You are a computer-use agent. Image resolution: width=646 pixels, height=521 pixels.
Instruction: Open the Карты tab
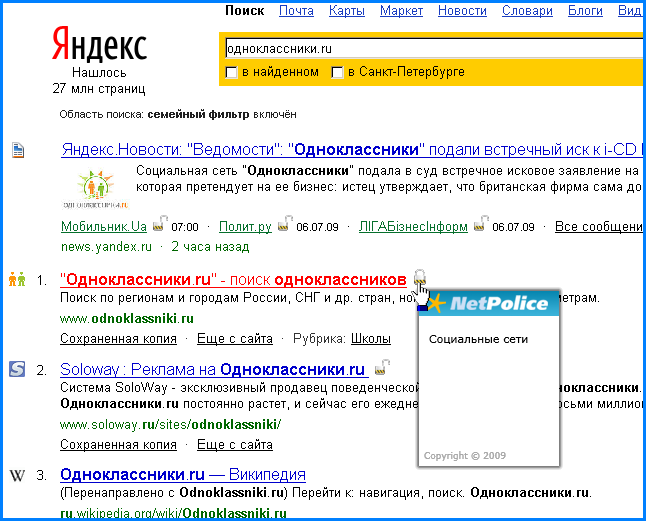click(347, 10)
